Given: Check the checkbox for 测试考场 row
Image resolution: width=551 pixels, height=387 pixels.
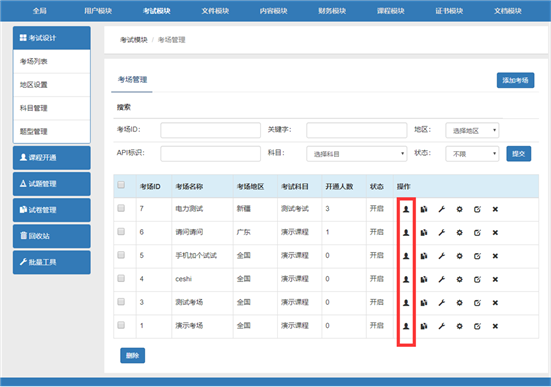Looking at the screenshot, I should coord(121,302).
